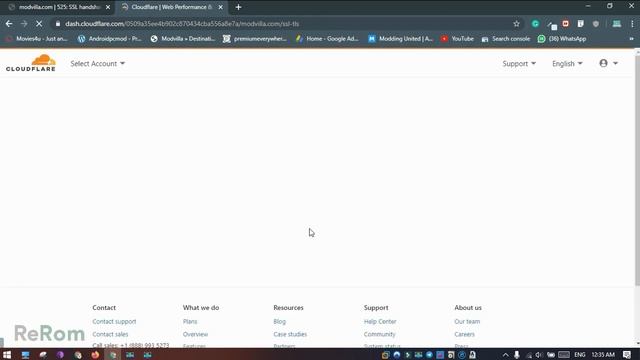Click the taskbar microphone icon
The height and width of the screenshot is (360, 640).
point(517,355)
